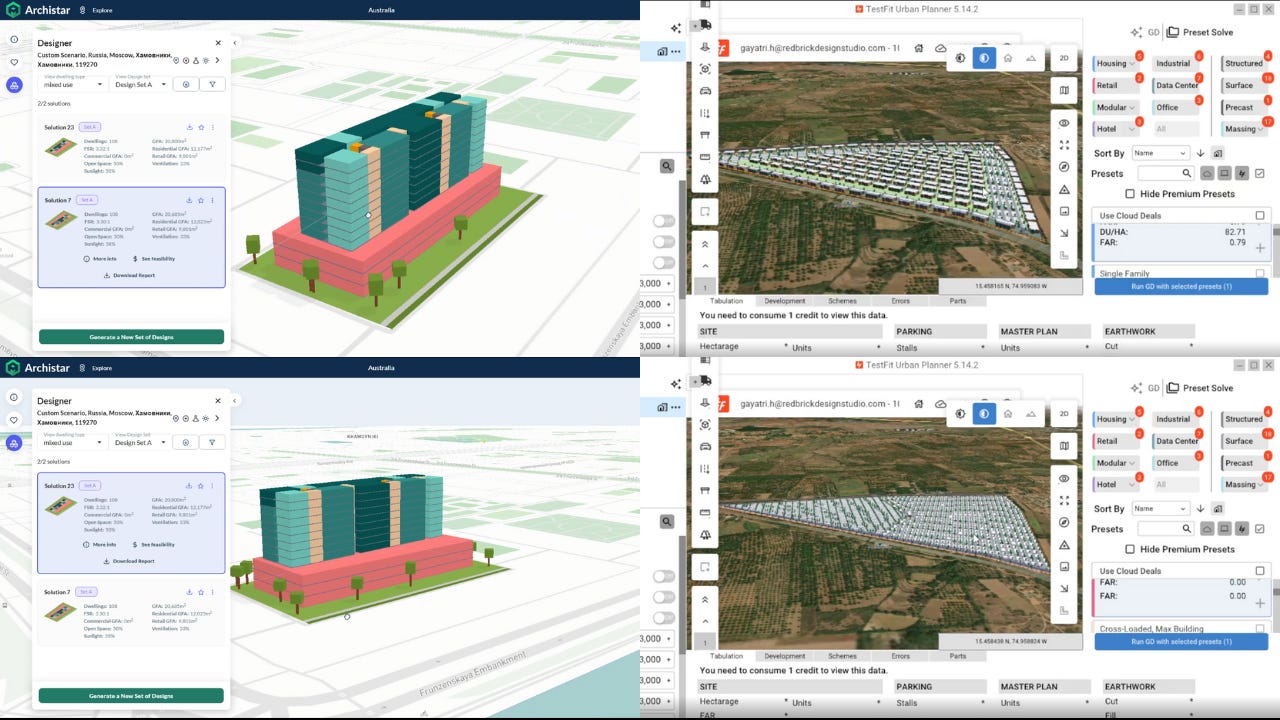
Task: Open Solution 23 more options in upper Archistar
Action: 212,127
